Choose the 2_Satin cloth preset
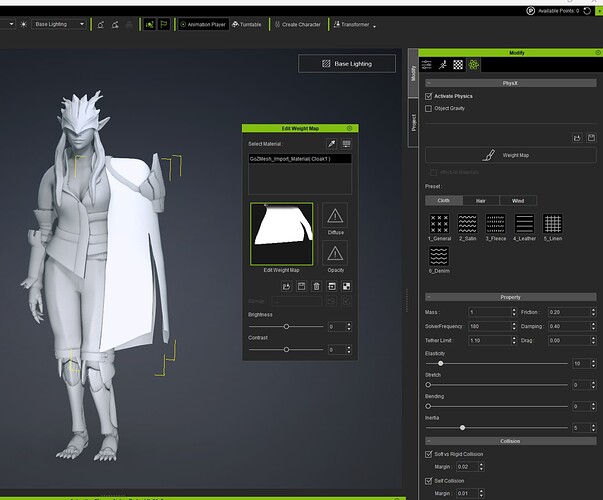Viewport: 603px width, 500px height. tap(467, 223)
